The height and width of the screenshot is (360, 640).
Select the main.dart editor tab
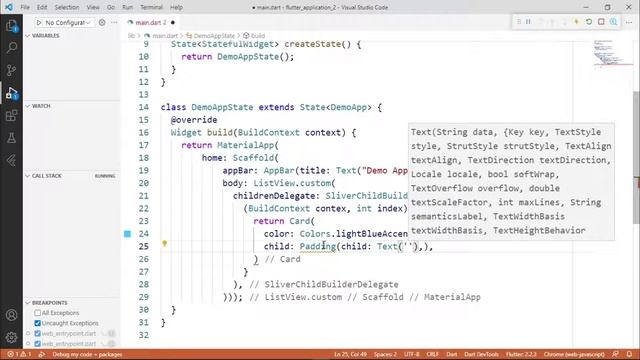(150, 22)
